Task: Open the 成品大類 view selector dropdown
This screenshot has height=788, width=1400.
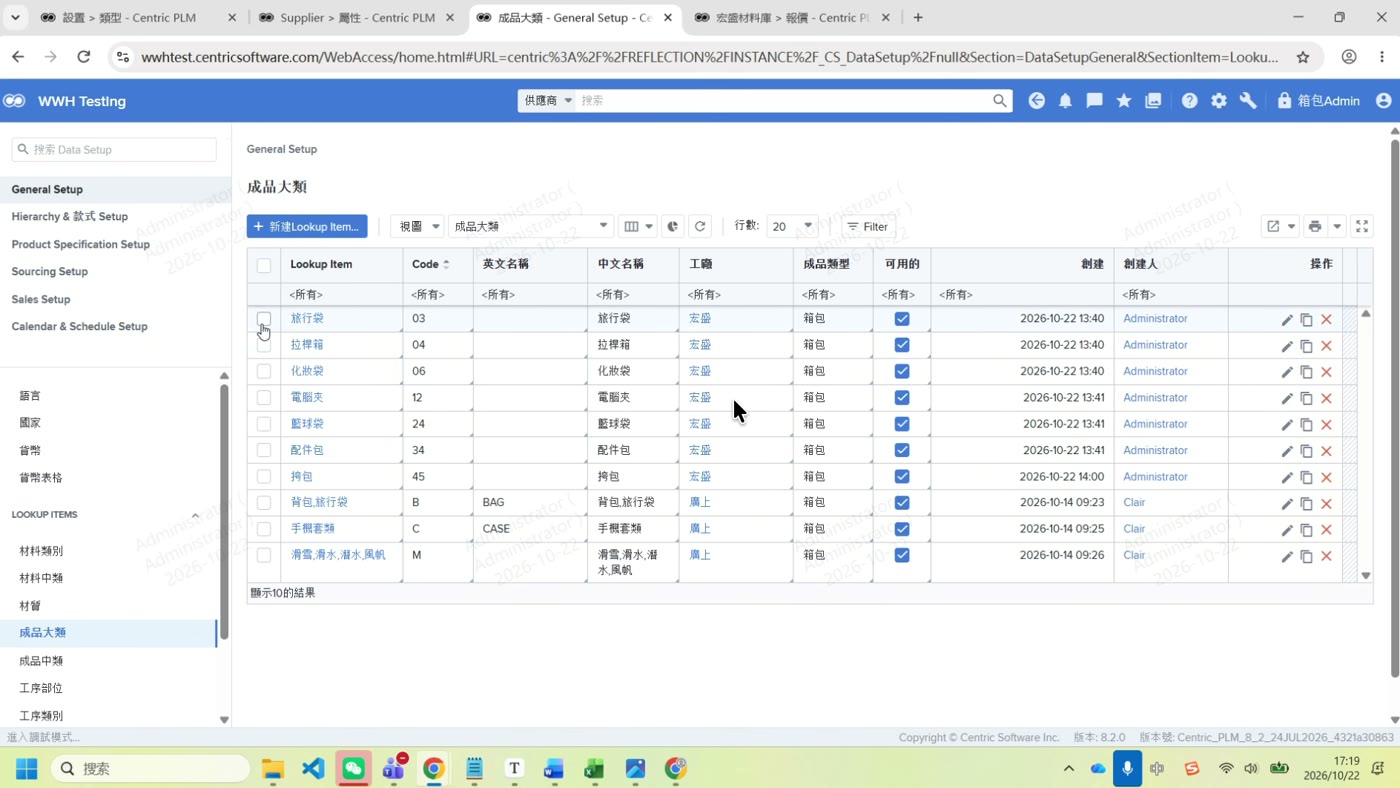Action: (531, 227)
